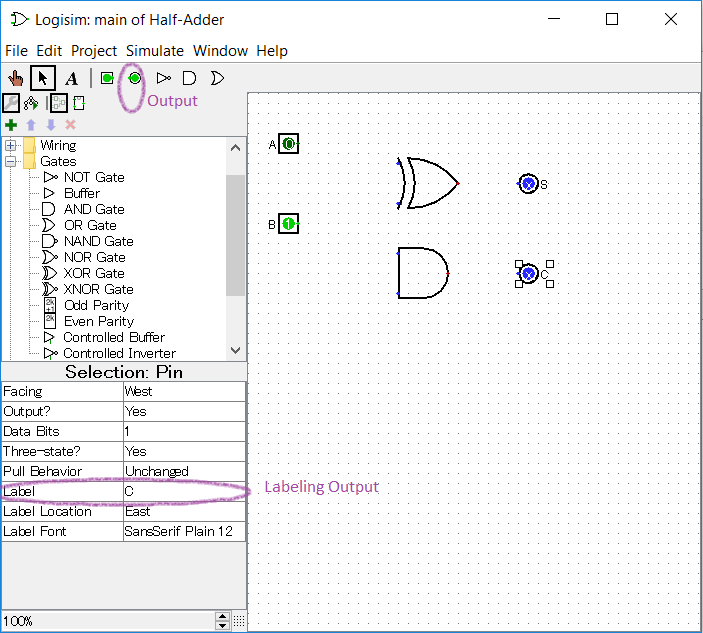Toggle input pin B value
703x633 pixels.
[x=289, y=224]
